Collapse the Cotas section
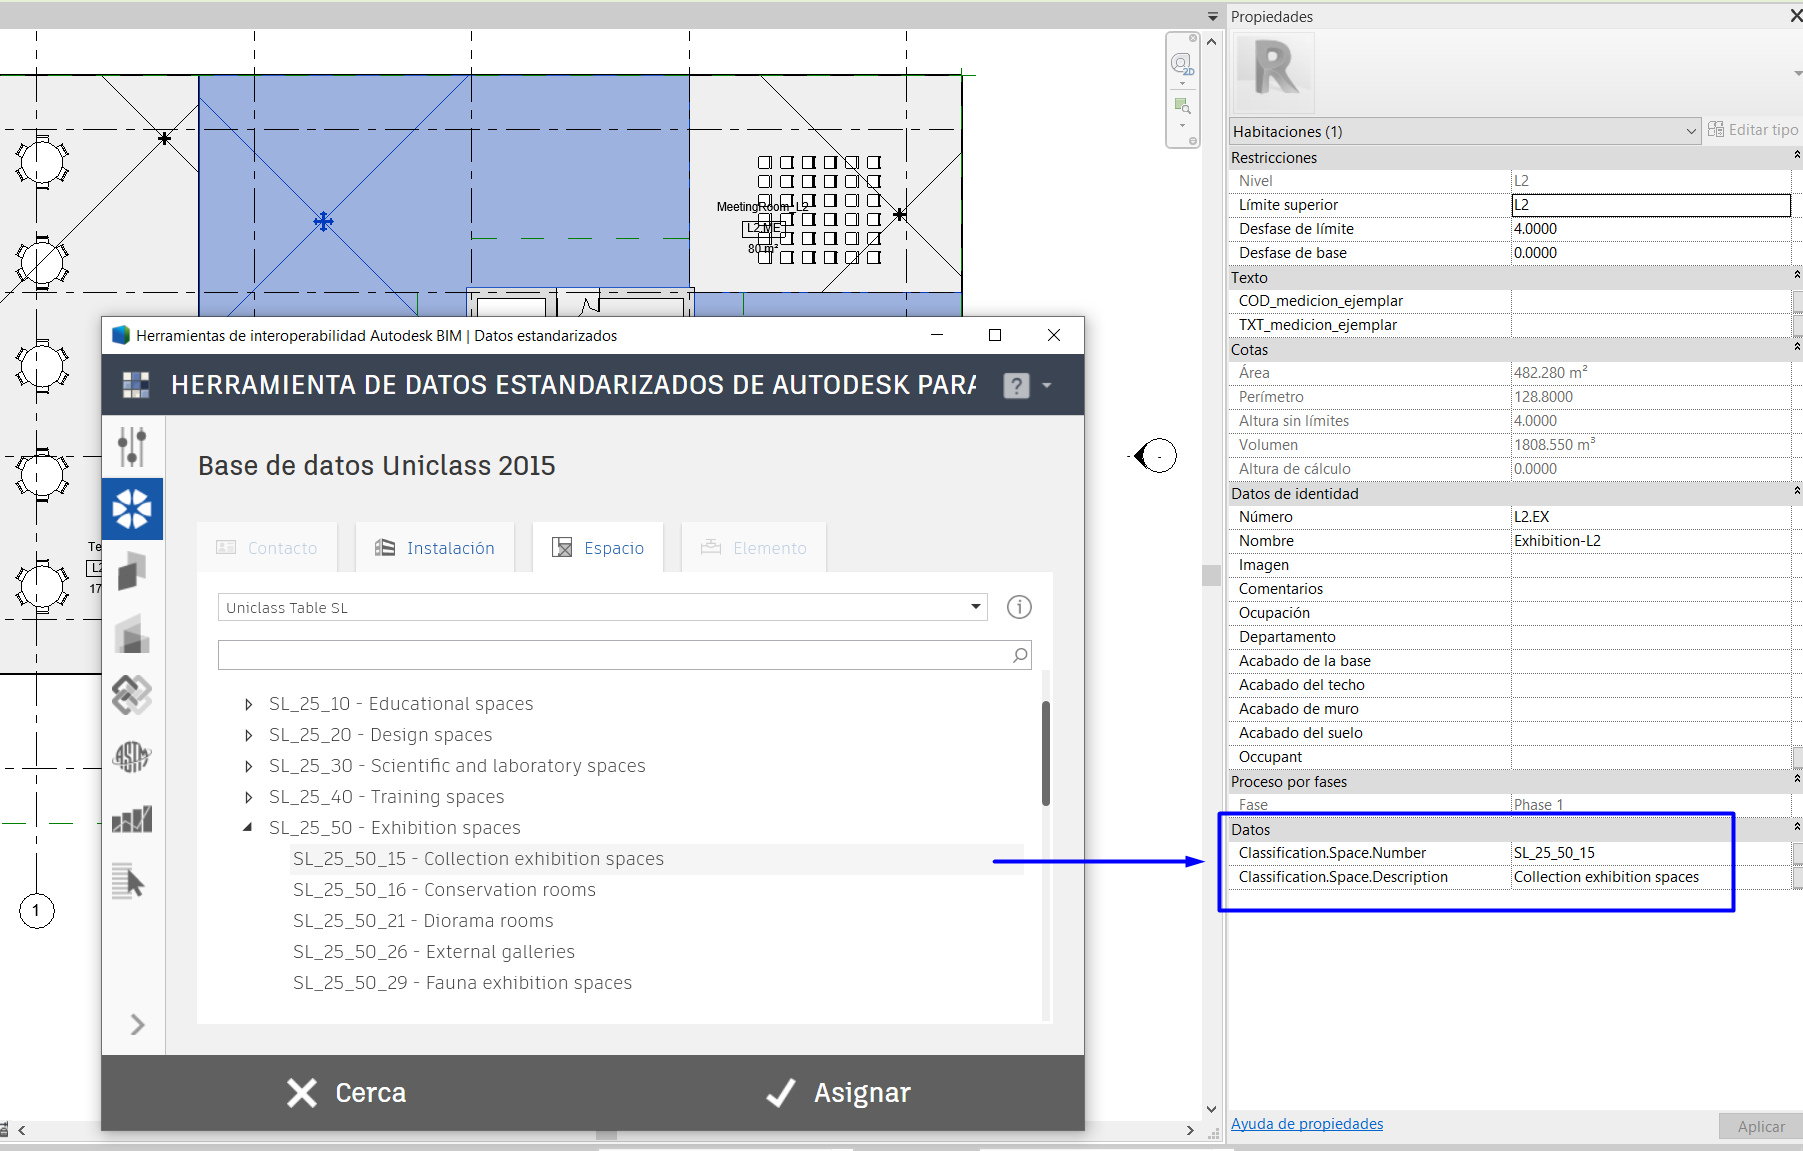This screenshot has height=1151, width=1803. pyautogui.click(x=1796, y=348)
